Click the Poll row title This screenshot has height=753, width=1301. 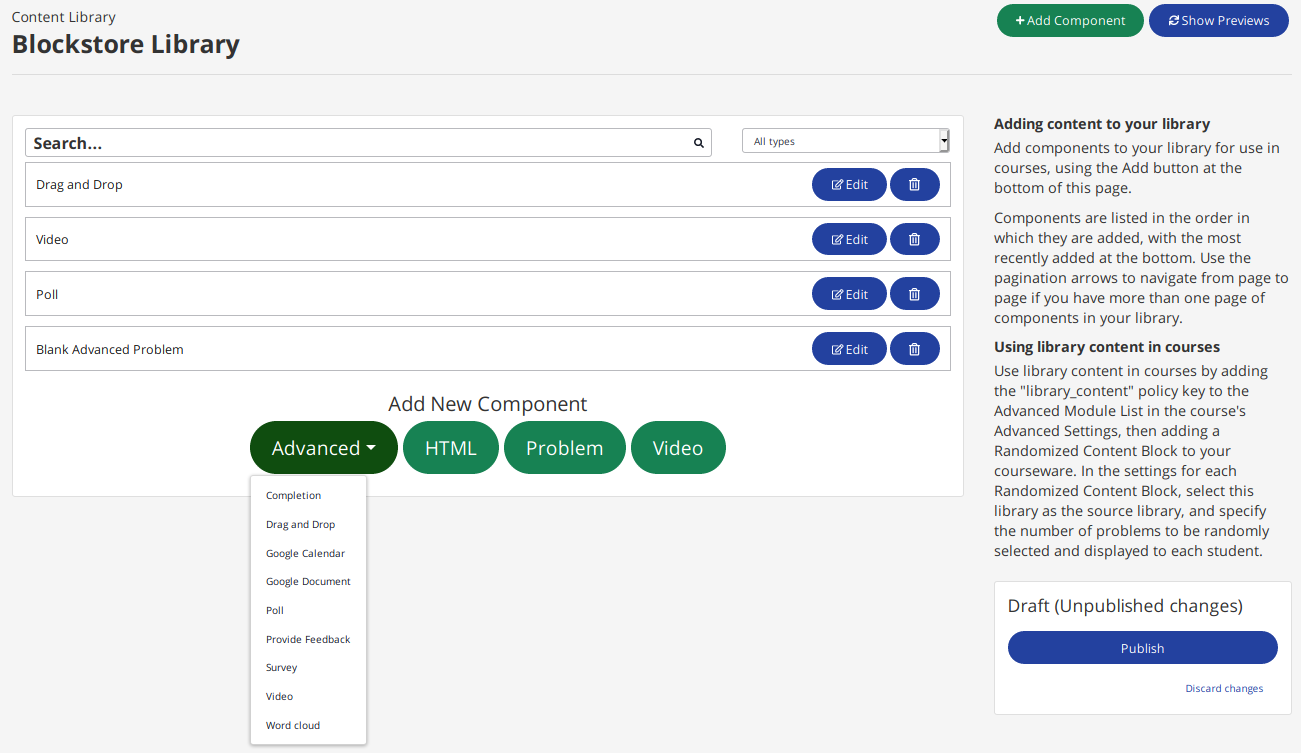click(x=47, y=294)
